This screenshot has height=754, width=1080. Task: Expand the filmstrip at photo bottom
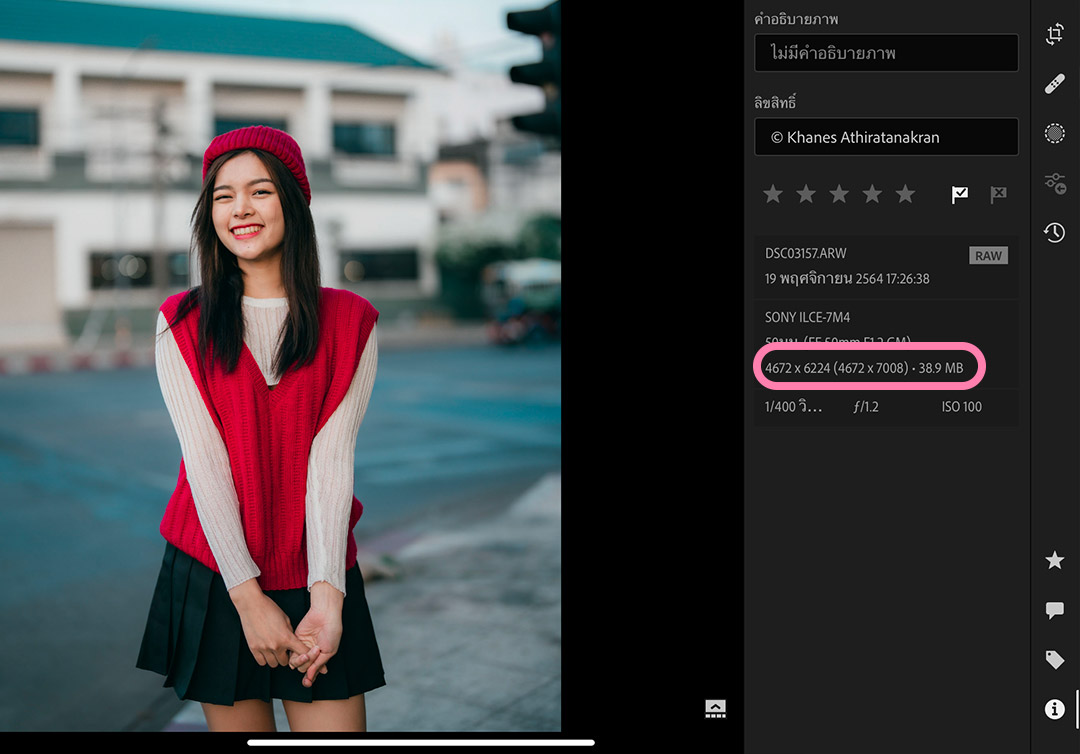715,707
